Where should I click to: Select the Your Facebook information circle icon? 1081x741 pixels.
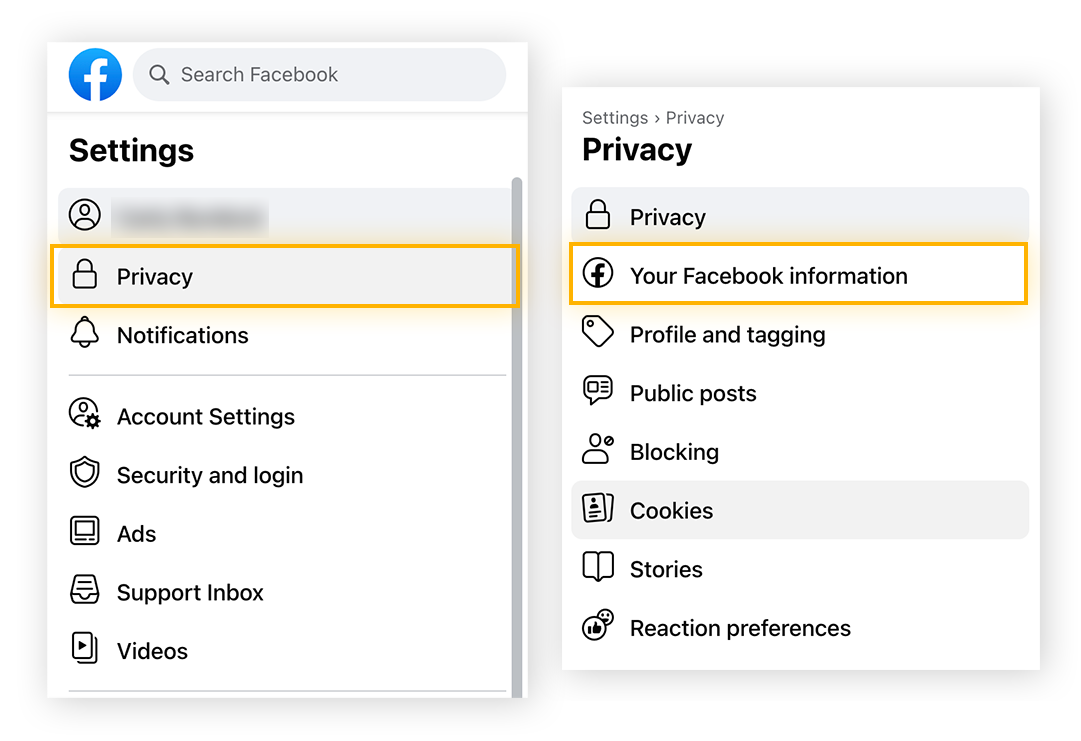click(x=598, y=274)
